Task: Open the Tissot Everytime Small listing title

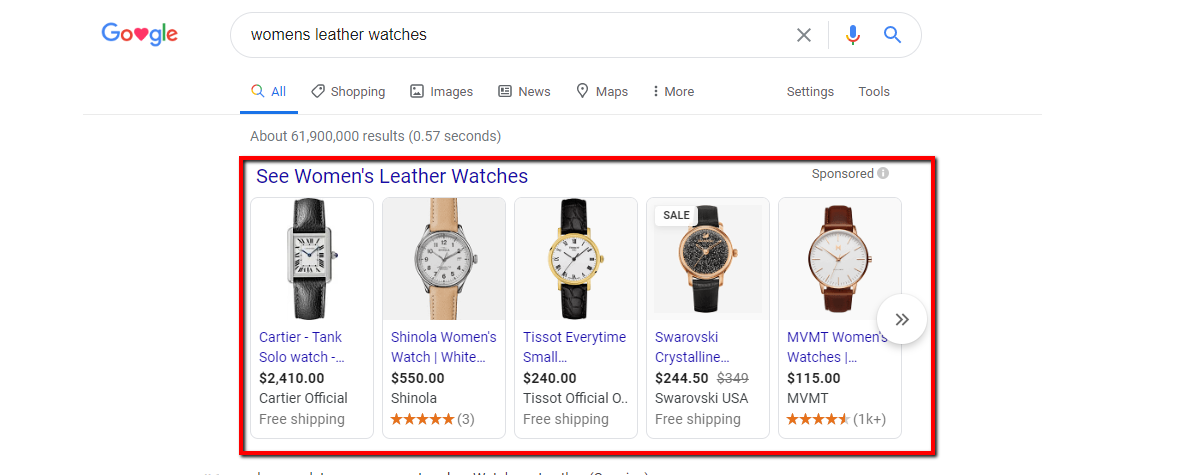Action: tap(574, 347)
